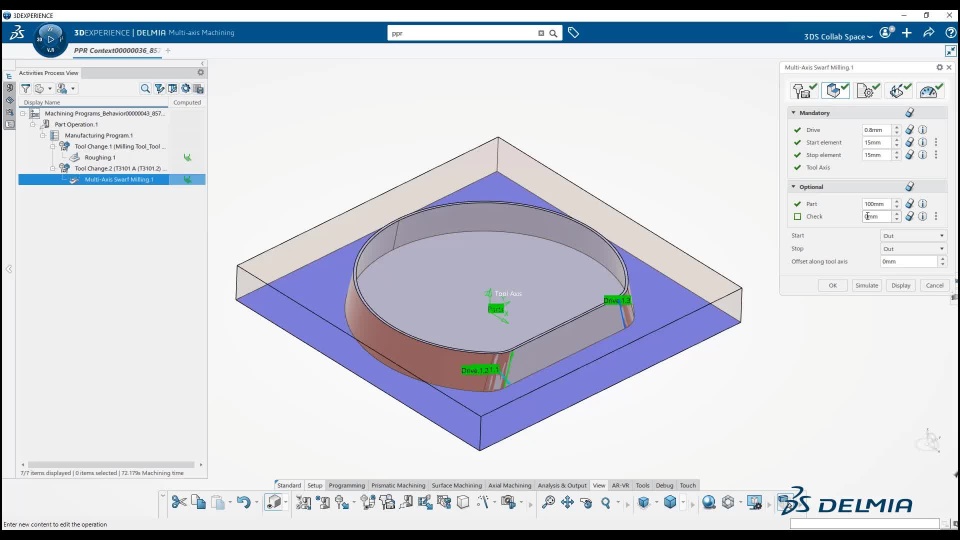Click the Offset along tool axis field
This screenshot has height=540, width=960.
click(x=909, y=261)
